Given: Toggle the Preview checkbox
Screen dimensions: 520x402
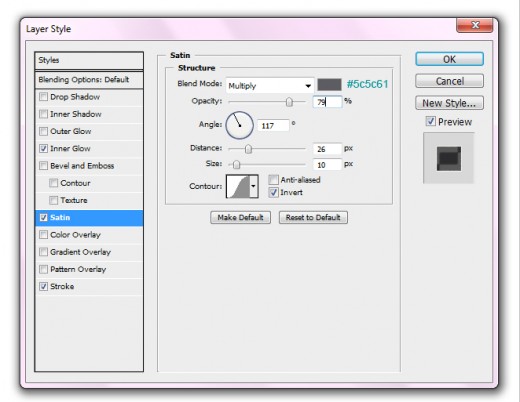Looking at the screenshot, I should [430, 121].
